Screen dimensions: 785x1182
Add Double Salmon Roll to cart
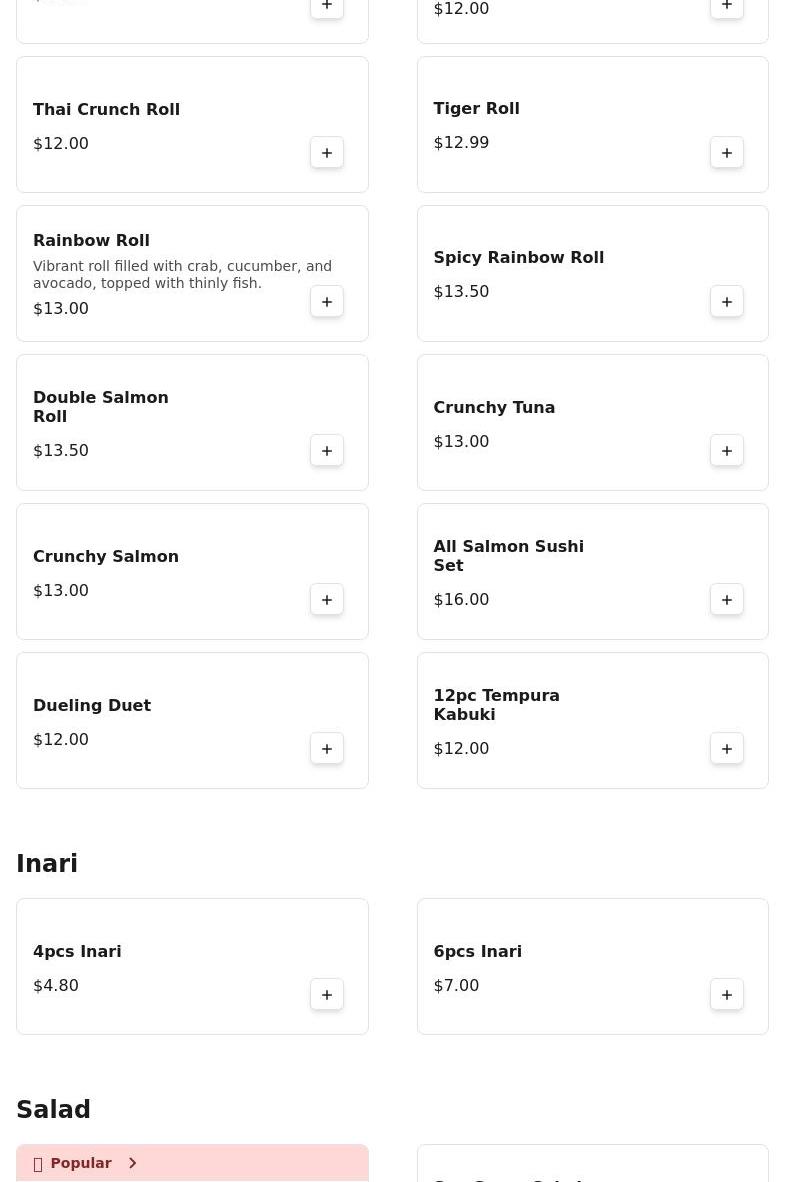[x=327, y=451]
